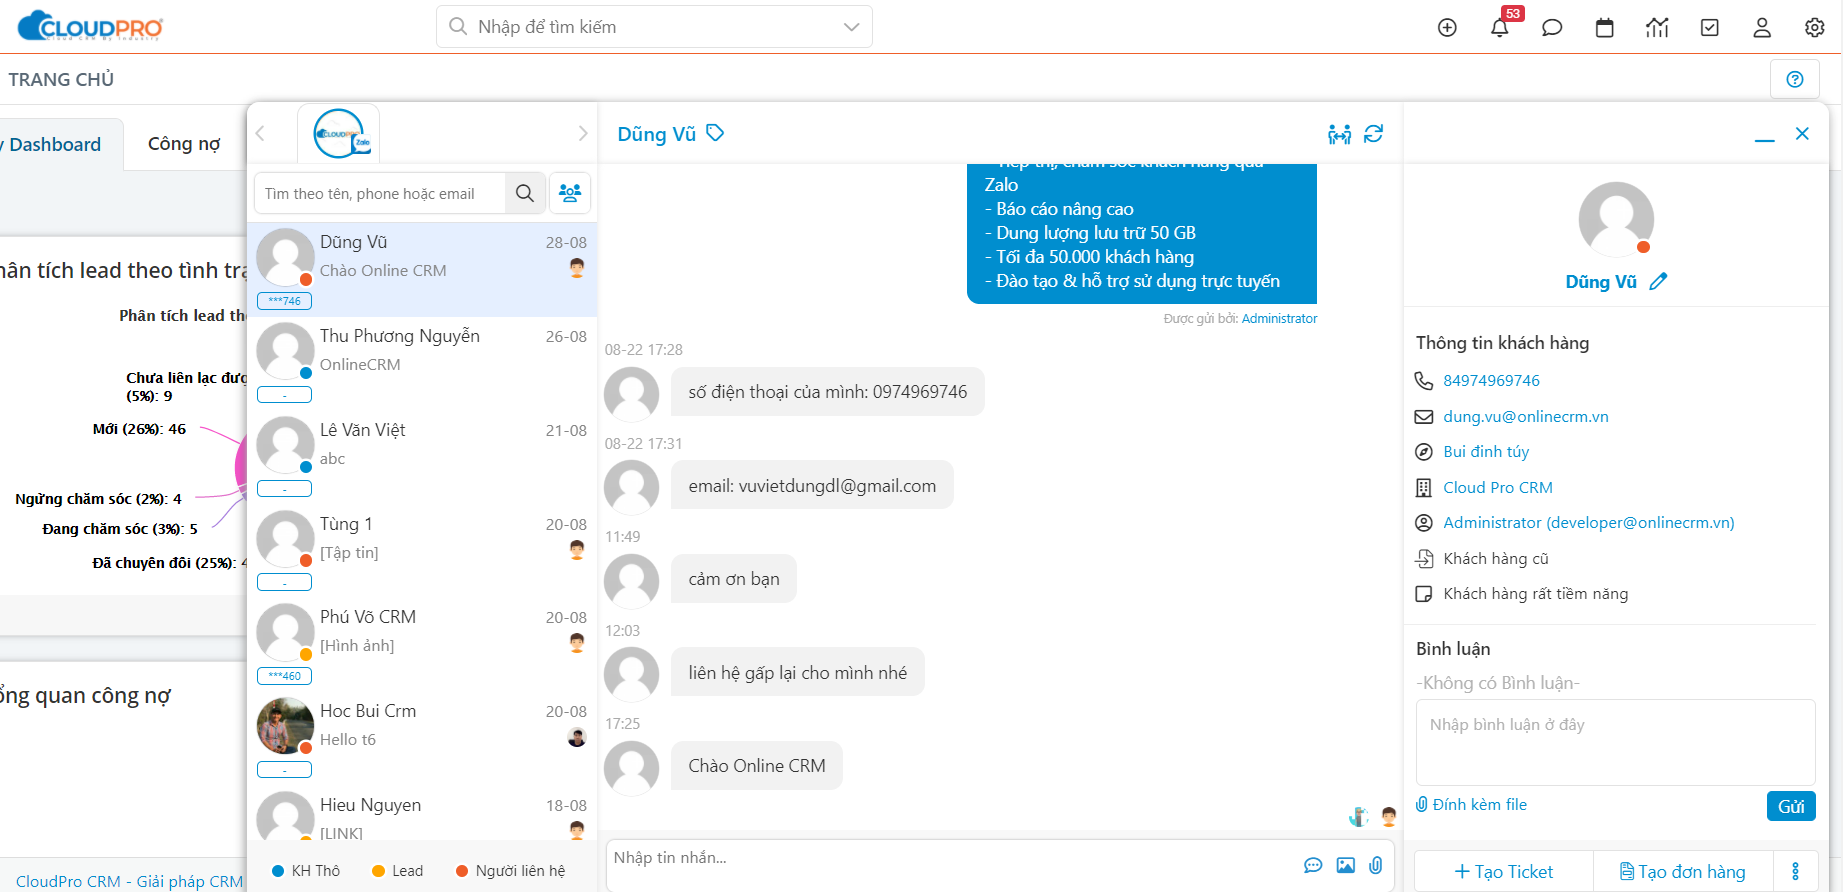Image resolution: width=1843 pixels, height=892 pixels.
Task: Select the Zalo CloudPro channel tab
Action: 339,133
